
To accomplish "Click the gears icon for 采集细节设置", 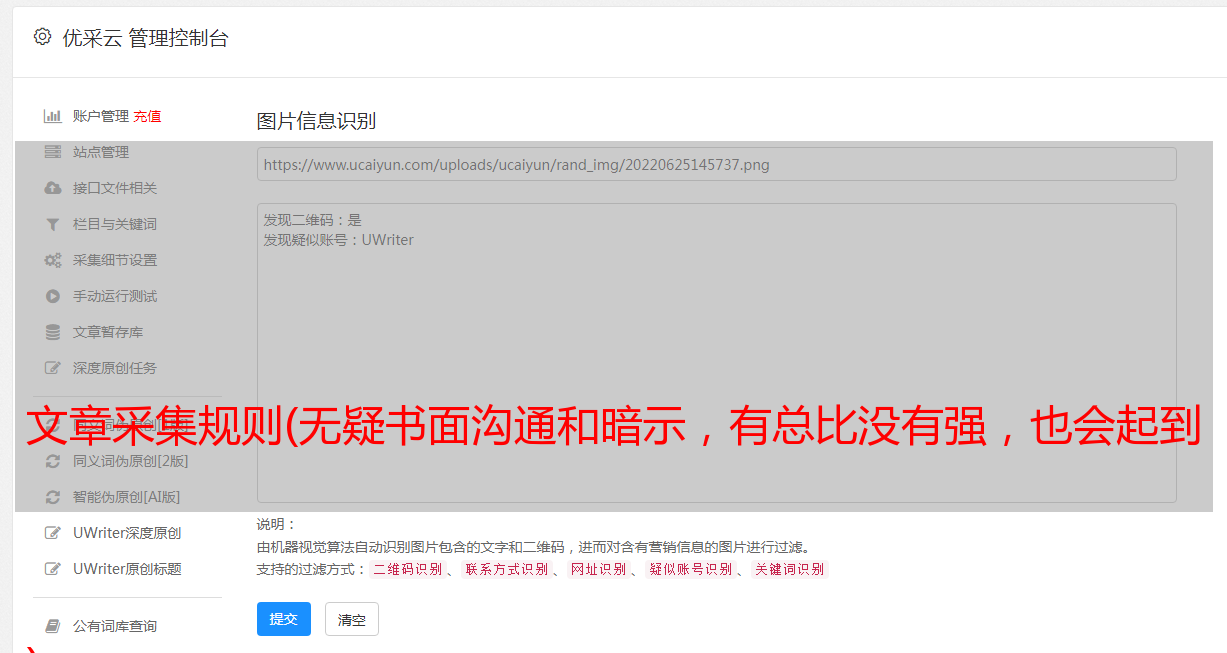I will 53,260.
